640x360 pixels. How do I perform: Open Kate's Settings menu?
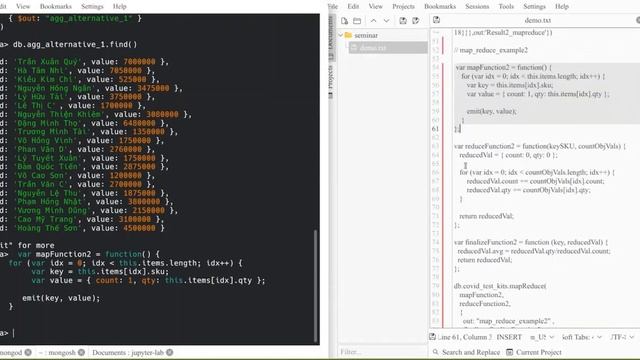click(x=534, y=6)
